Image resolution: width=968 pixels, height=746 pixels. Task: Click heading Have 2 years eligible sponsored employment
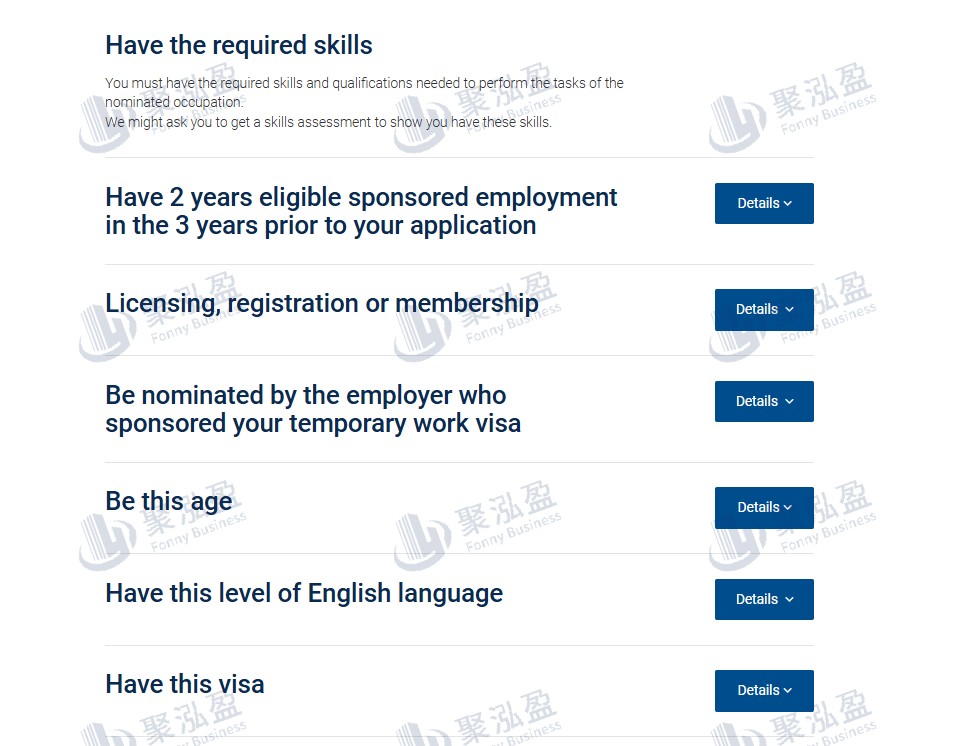pos(361,211)
